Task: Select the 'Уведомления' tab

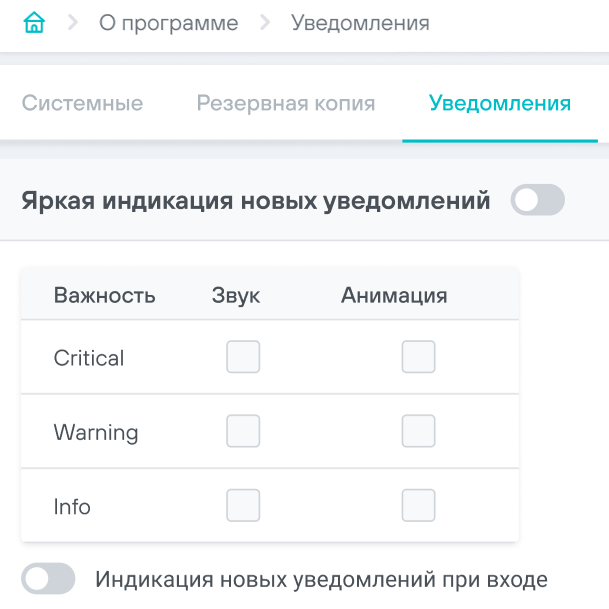Action: (499, 103)
